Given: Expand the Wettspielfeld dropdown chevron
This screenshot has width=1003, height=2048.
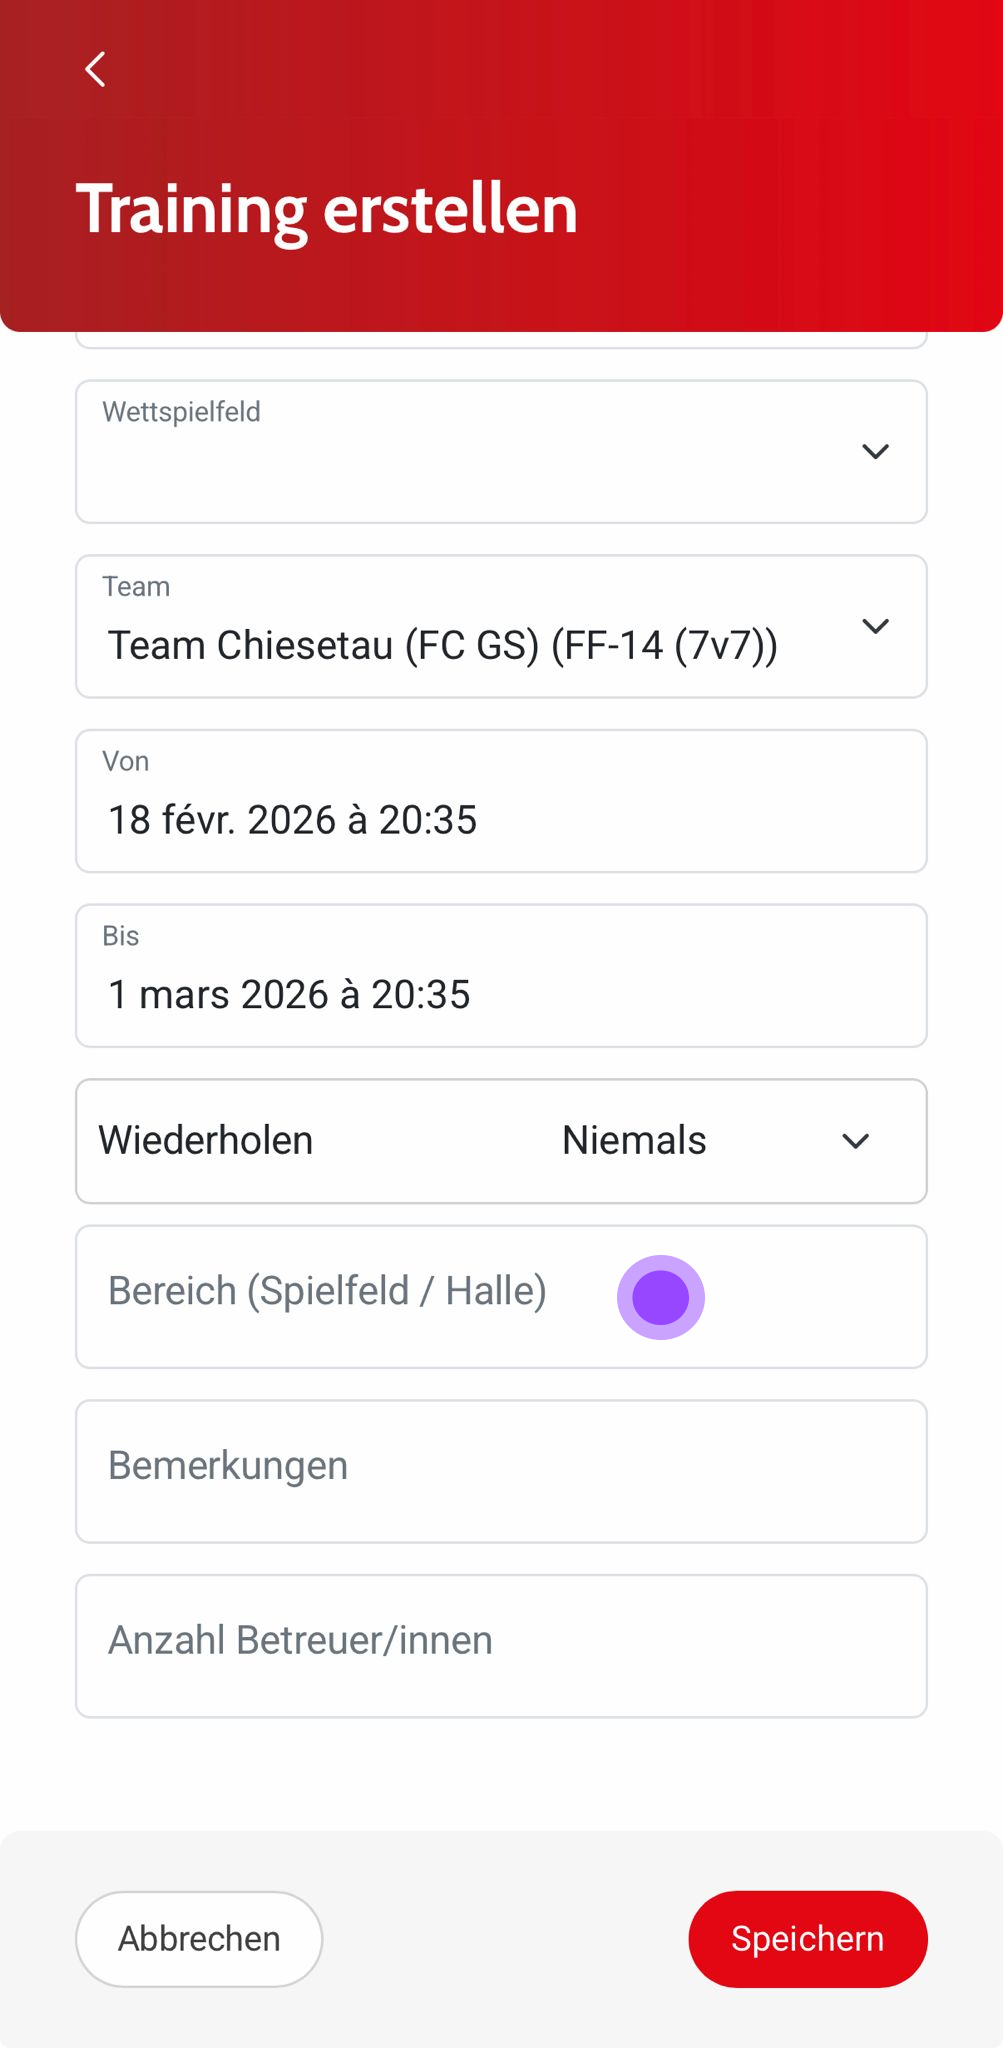Looking at the screenshot, I should (875, 452).
